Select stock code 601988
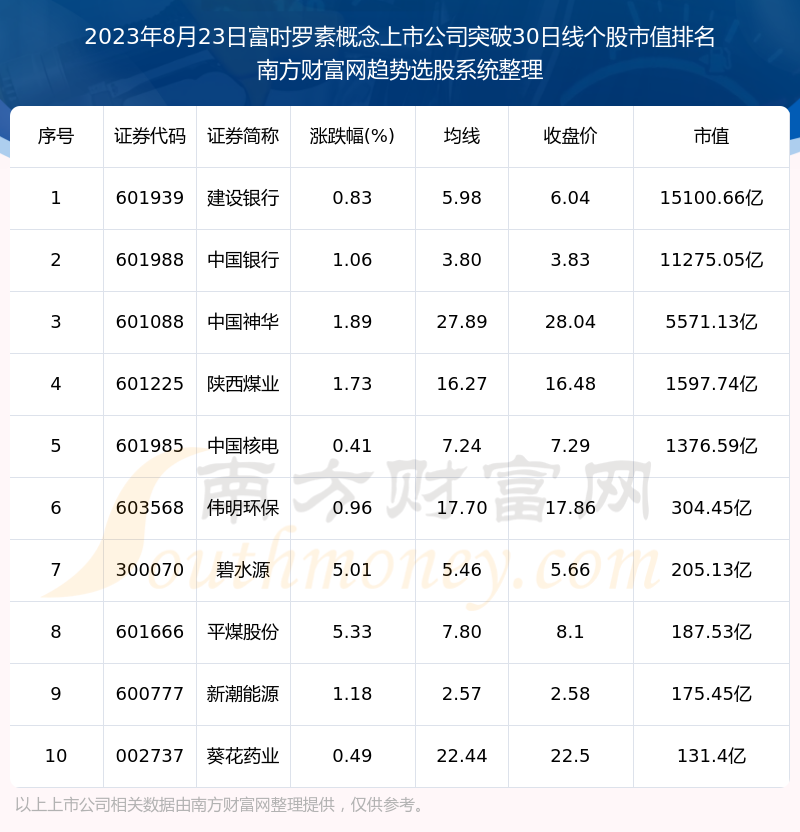The height and width of the screenshot is (832, 800). [x=150, y=260]
